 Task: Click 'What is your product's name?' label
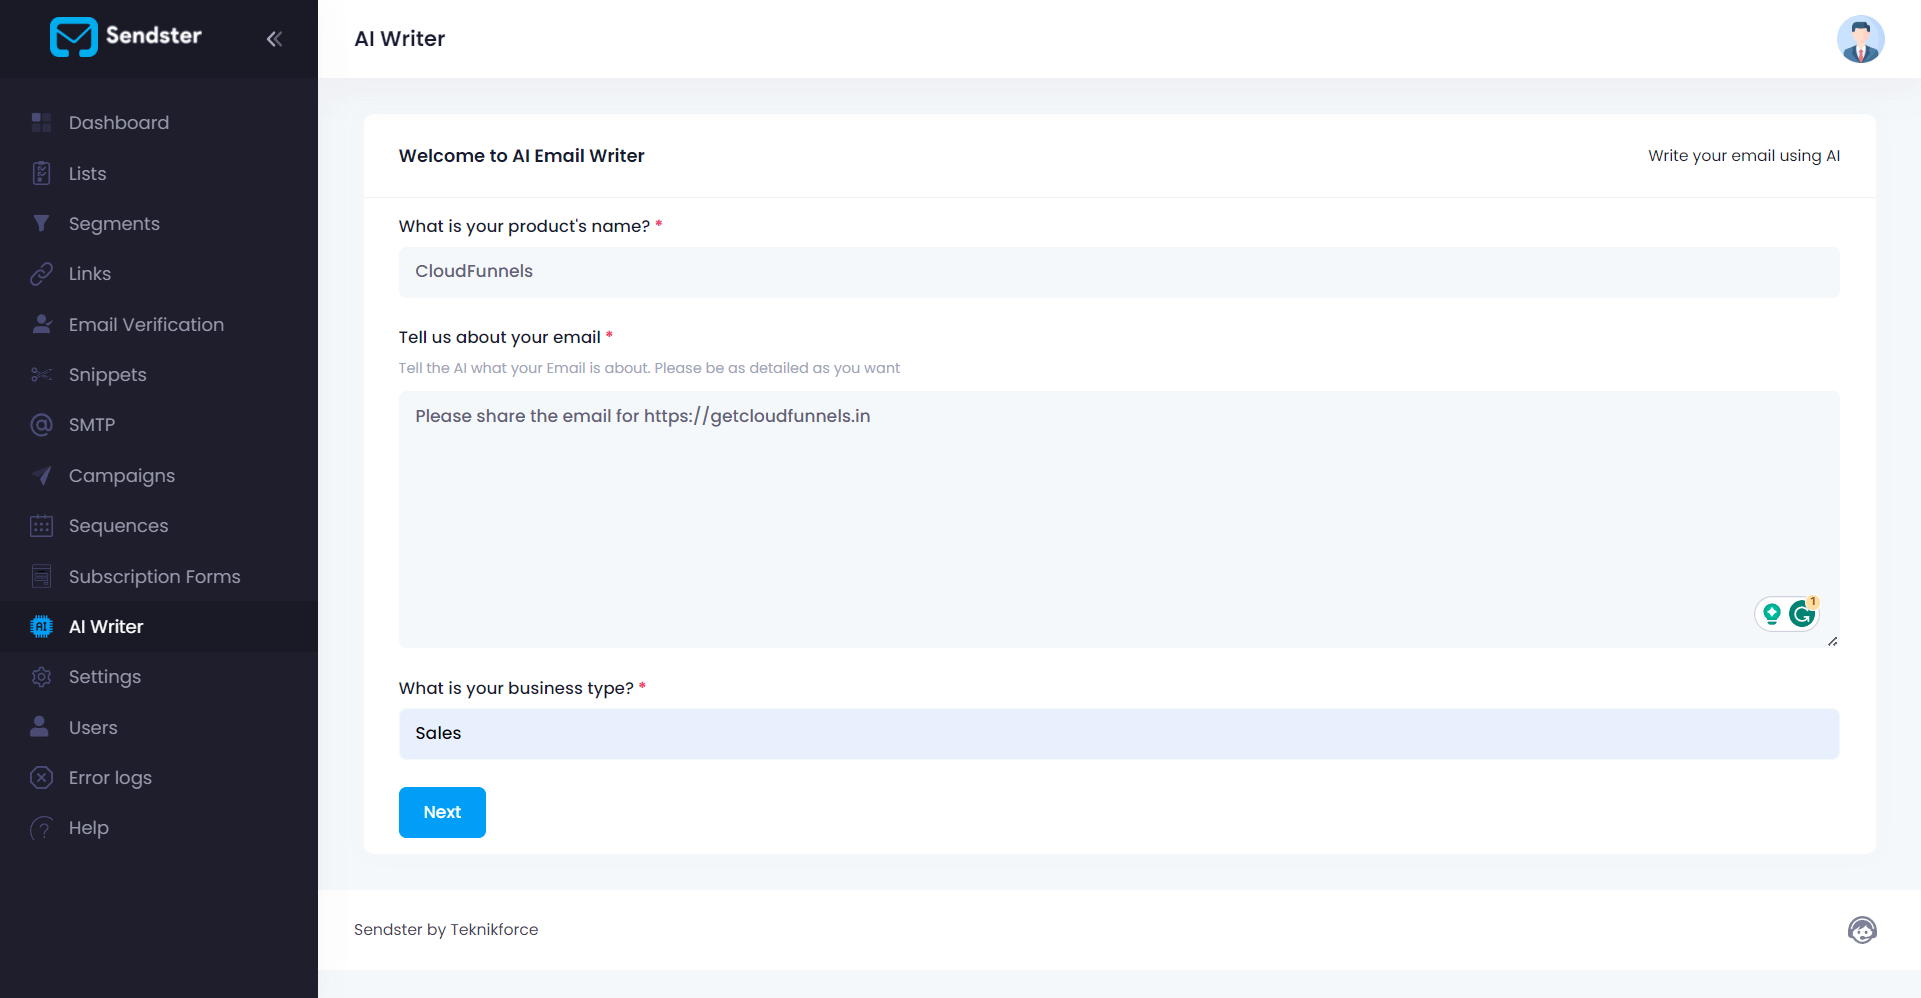[525, 226]
